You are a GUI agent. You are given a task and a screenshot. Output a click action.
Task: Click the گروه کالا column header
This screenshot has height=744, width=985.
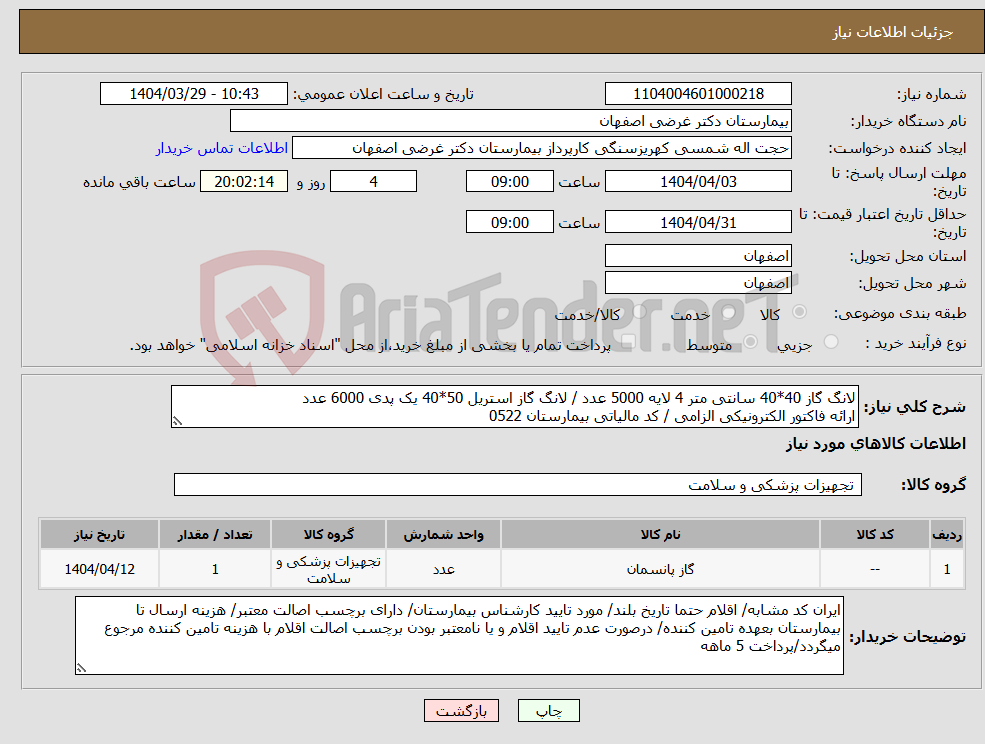[329, 535]
